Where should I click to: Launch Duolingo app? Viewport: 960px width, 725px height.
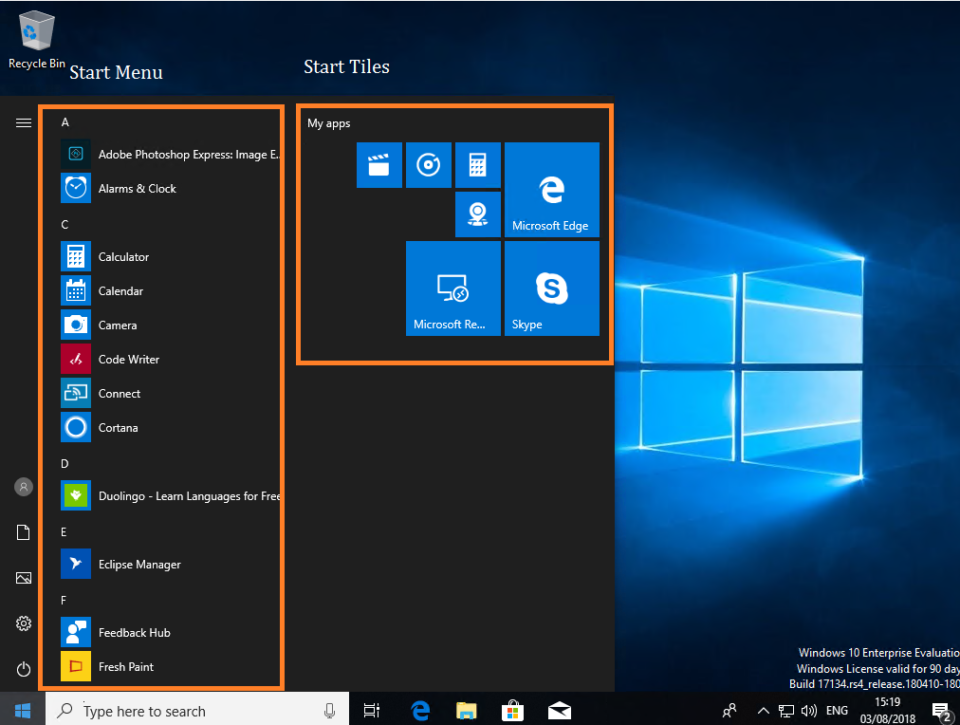170,496
